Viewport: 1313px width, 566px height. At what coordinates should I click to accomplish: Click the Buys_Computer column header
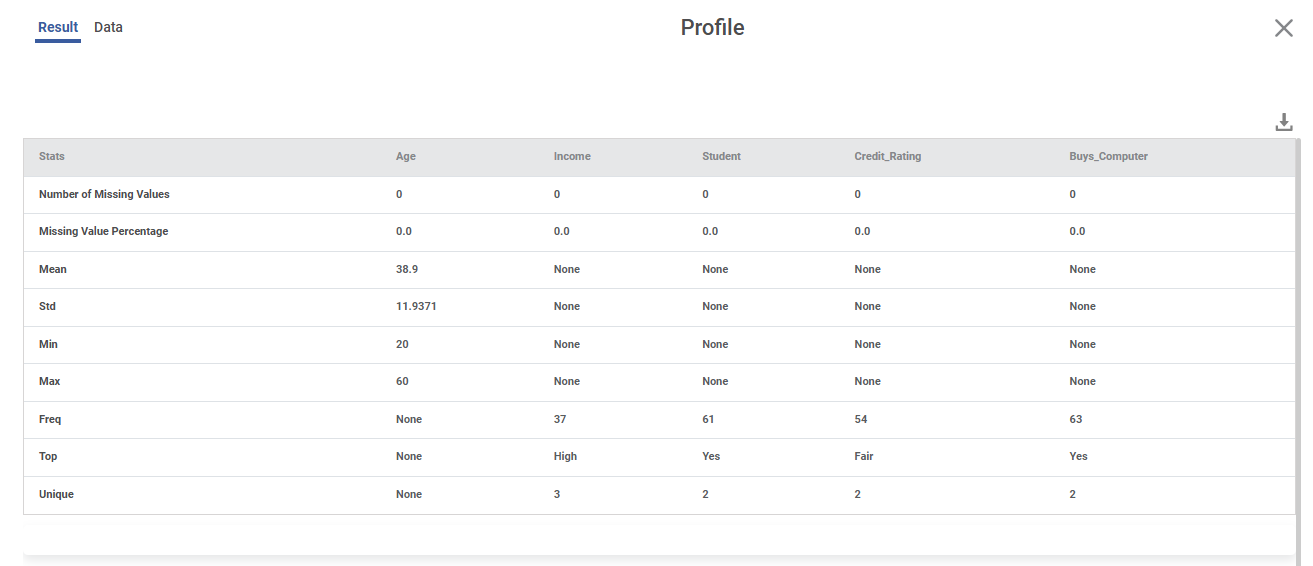[x=1108, y=157]
